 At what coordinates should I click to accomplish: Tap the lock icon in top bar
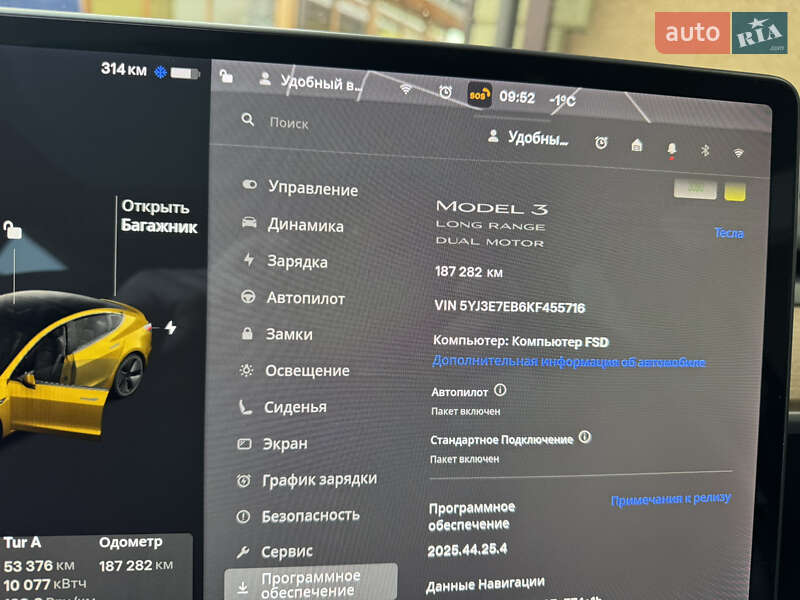coord(228,76)
